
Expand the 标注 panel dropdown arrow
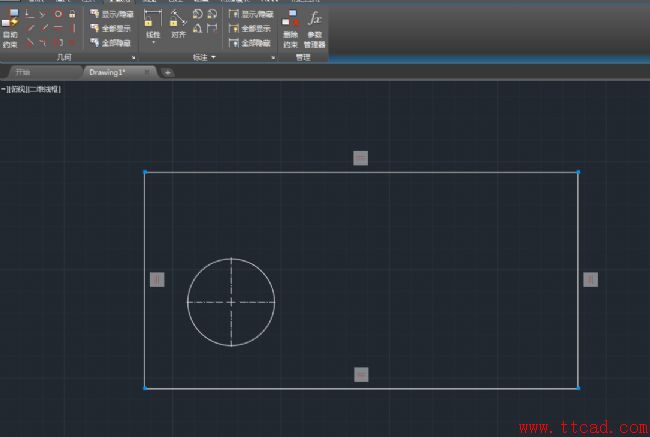point(213,57)
